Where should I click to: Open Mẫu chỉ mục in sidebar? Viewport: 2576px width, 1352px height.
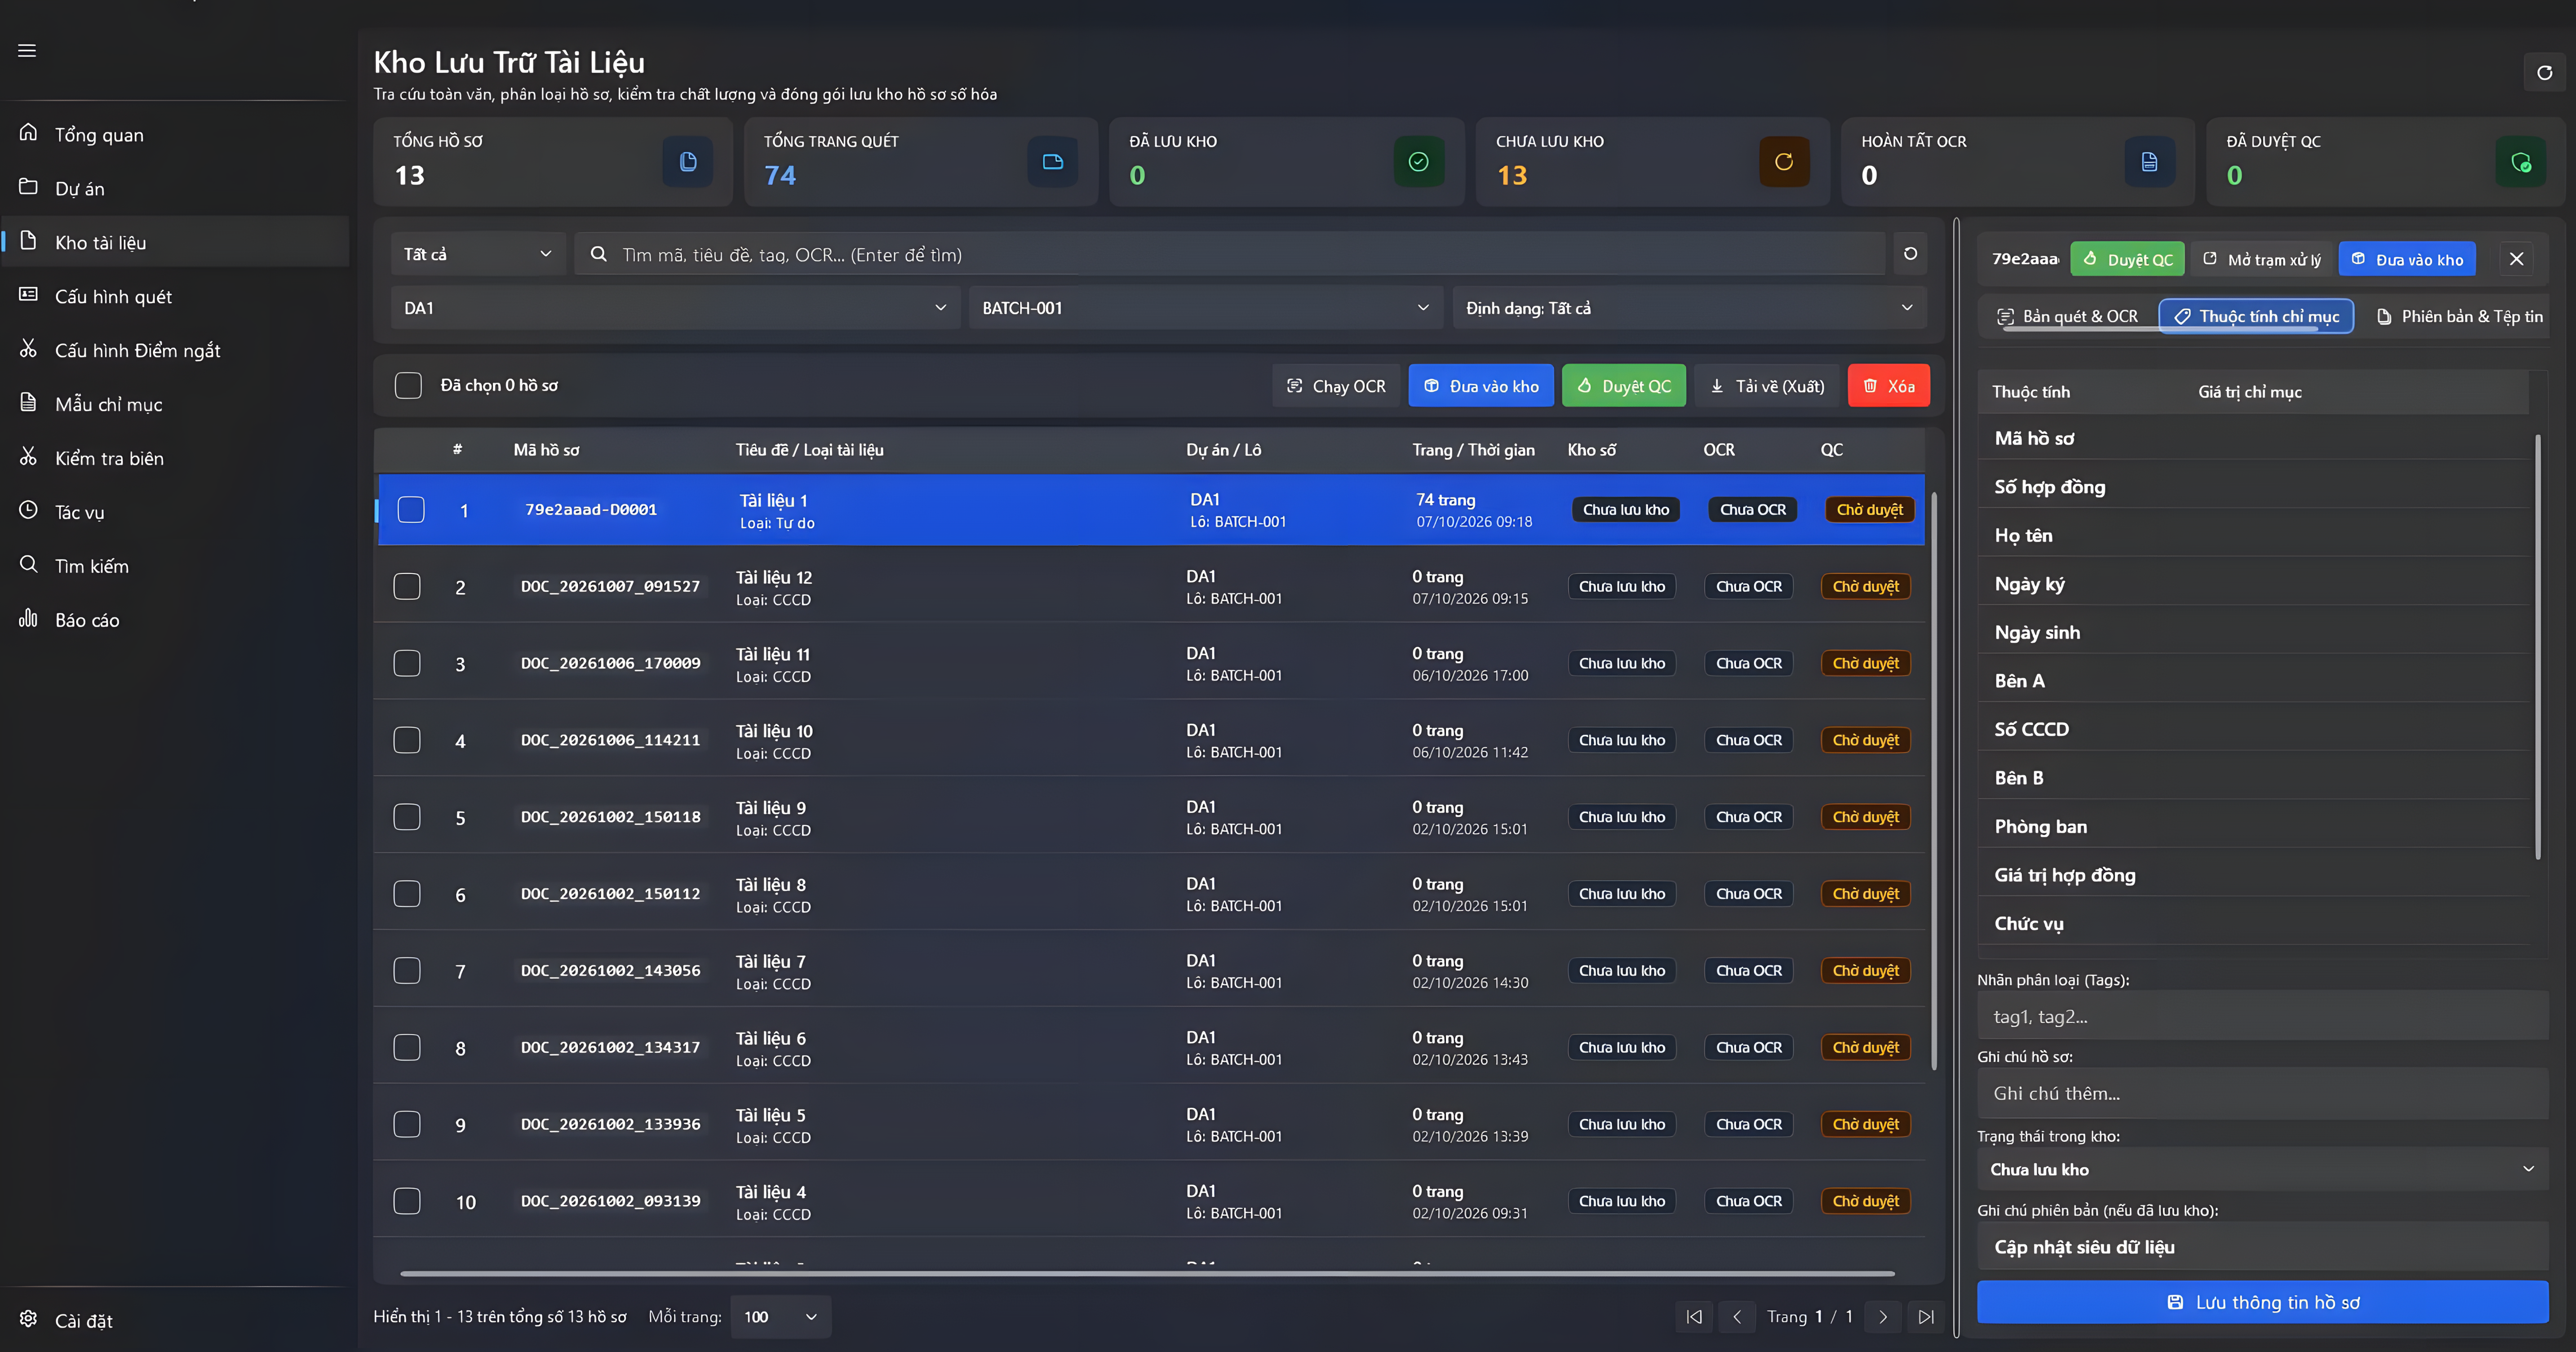[175, 404]
